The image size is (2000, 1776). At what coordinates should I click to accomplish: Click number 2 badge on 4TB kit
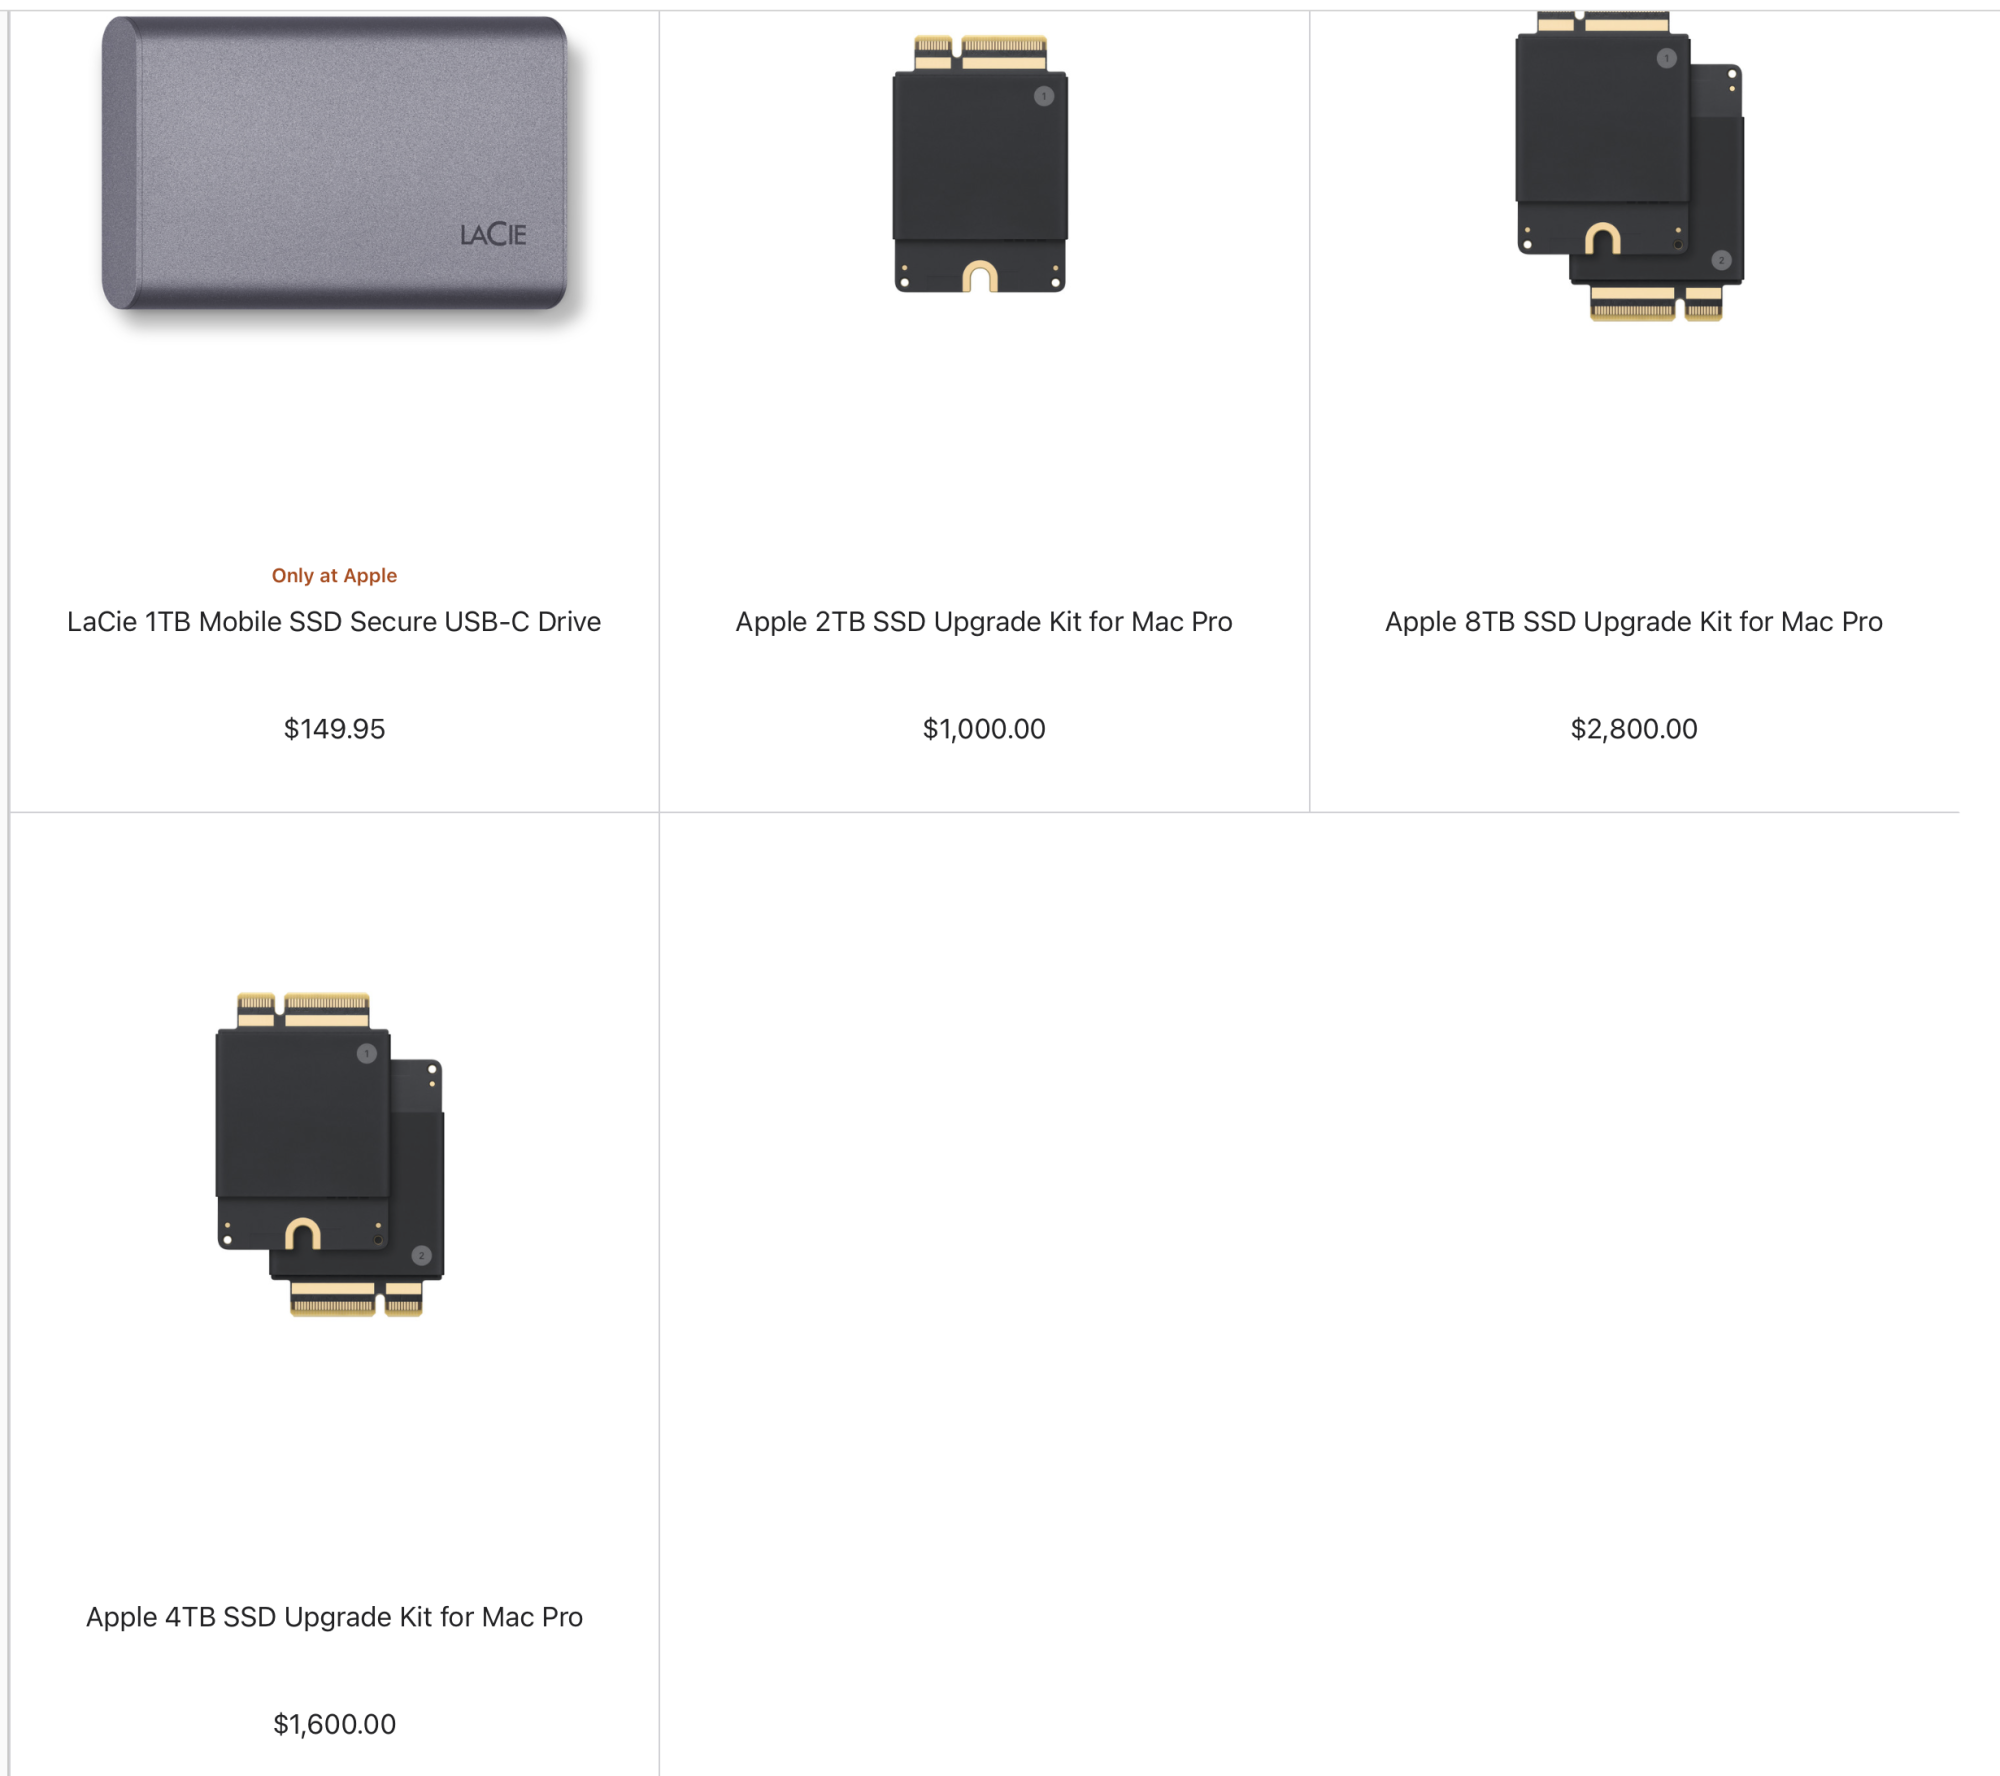tap(421, 1256)
